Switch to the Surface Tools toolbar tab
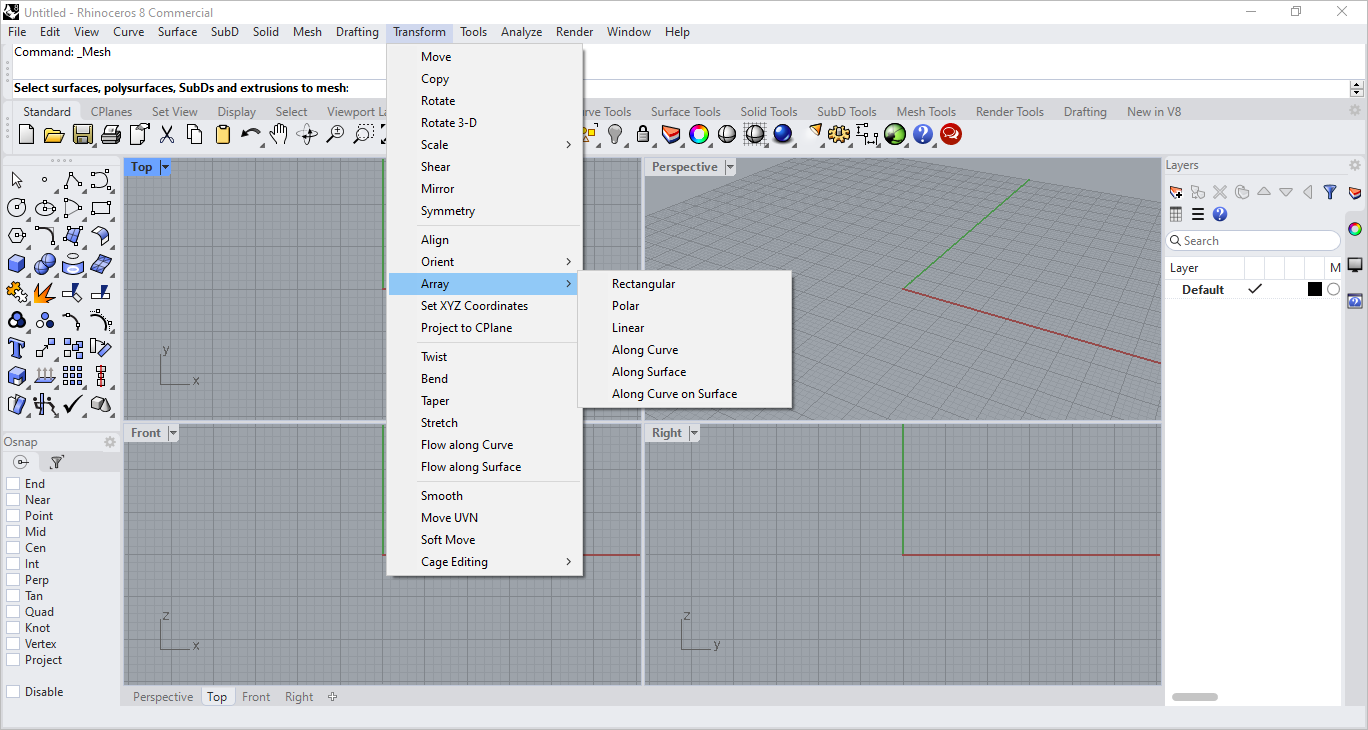This screenshot has width=1368, height=730. (685, 112)
